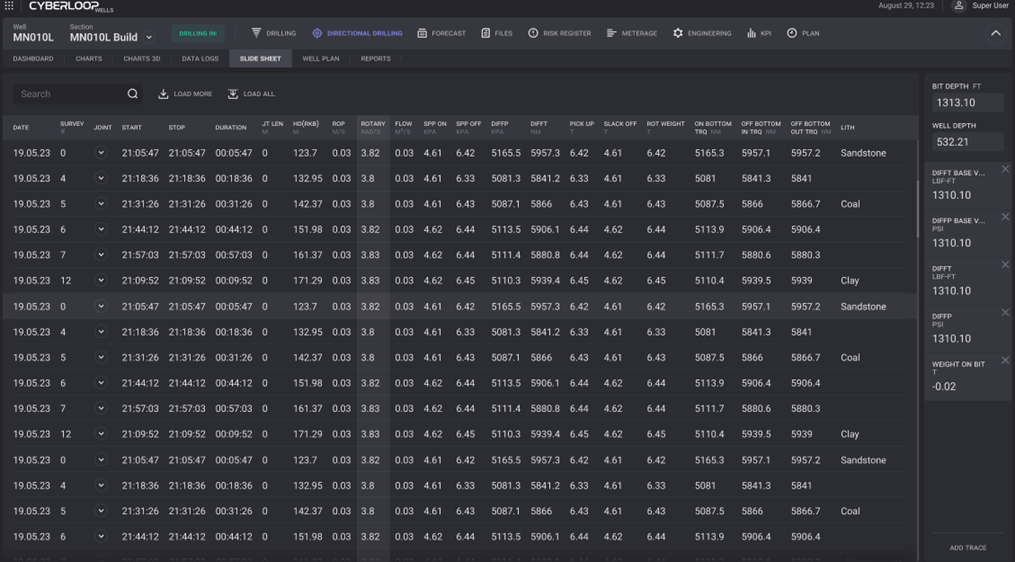Open the Meterage page
Screen dimensions: 1015x562
coord(631,33)
